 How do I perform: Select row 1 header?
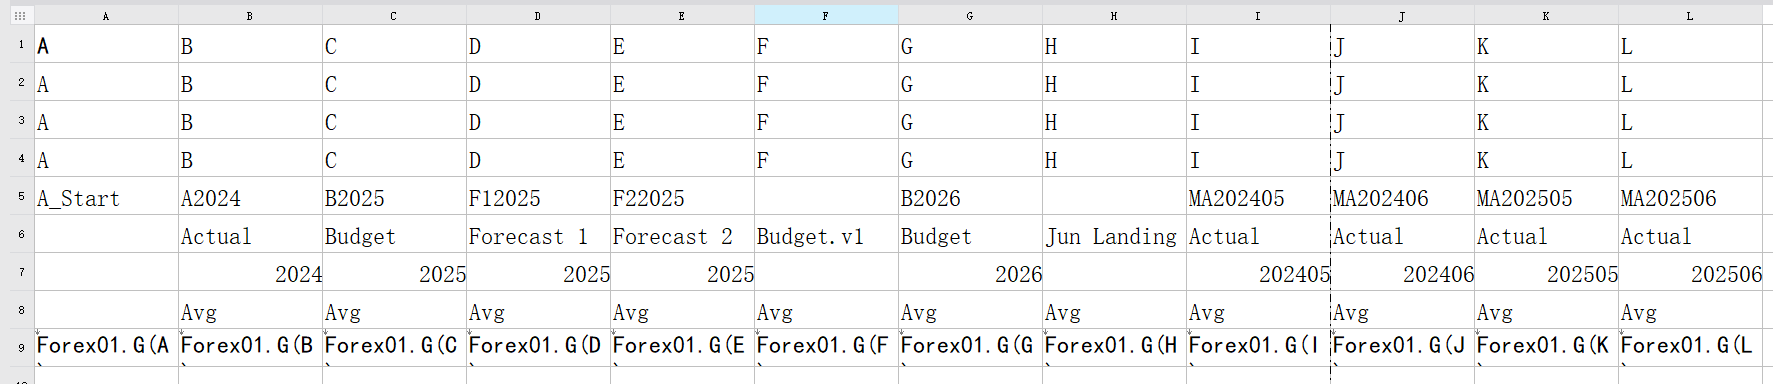(21, 44)
